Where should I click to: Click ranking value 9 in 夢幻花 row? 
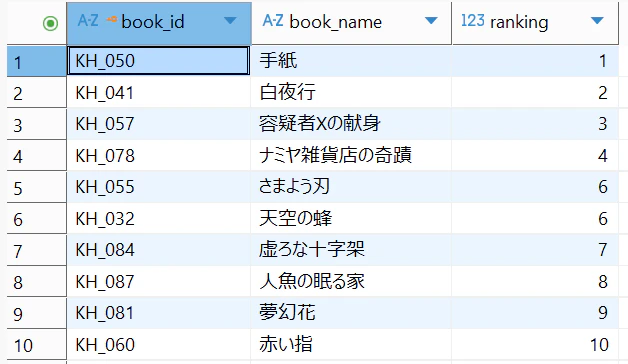pos(603,313)
